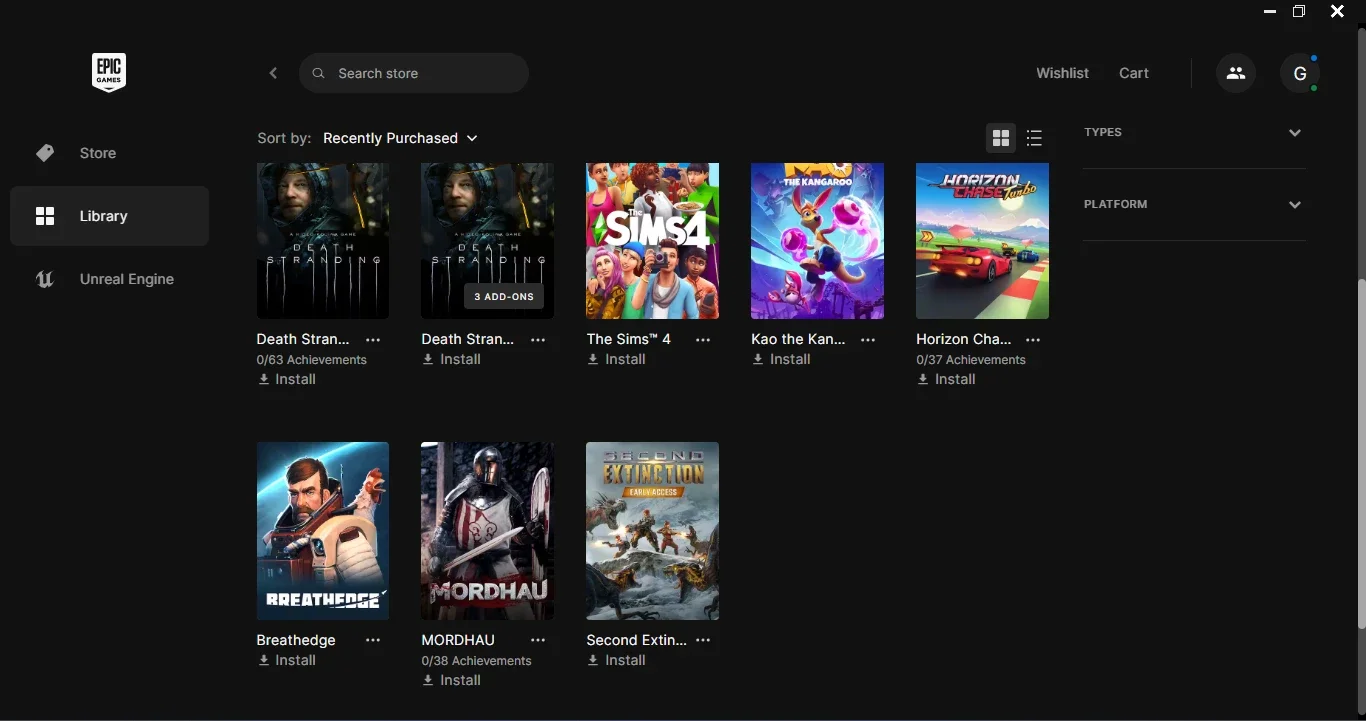Click the 0/38 Achievements text
Image resolution: width=1366 pixels, height=721 pixels.
[477, 661]
